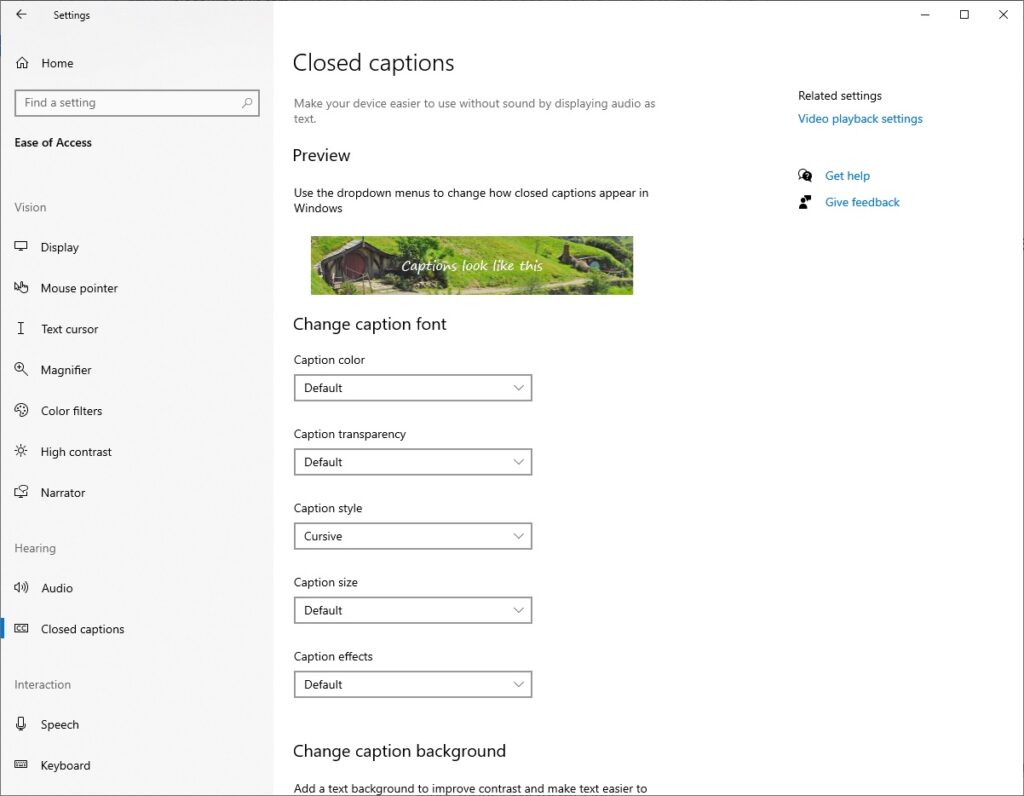Select the High contrast sun icon
The image size is (1024, 796).
pos(21,452)
